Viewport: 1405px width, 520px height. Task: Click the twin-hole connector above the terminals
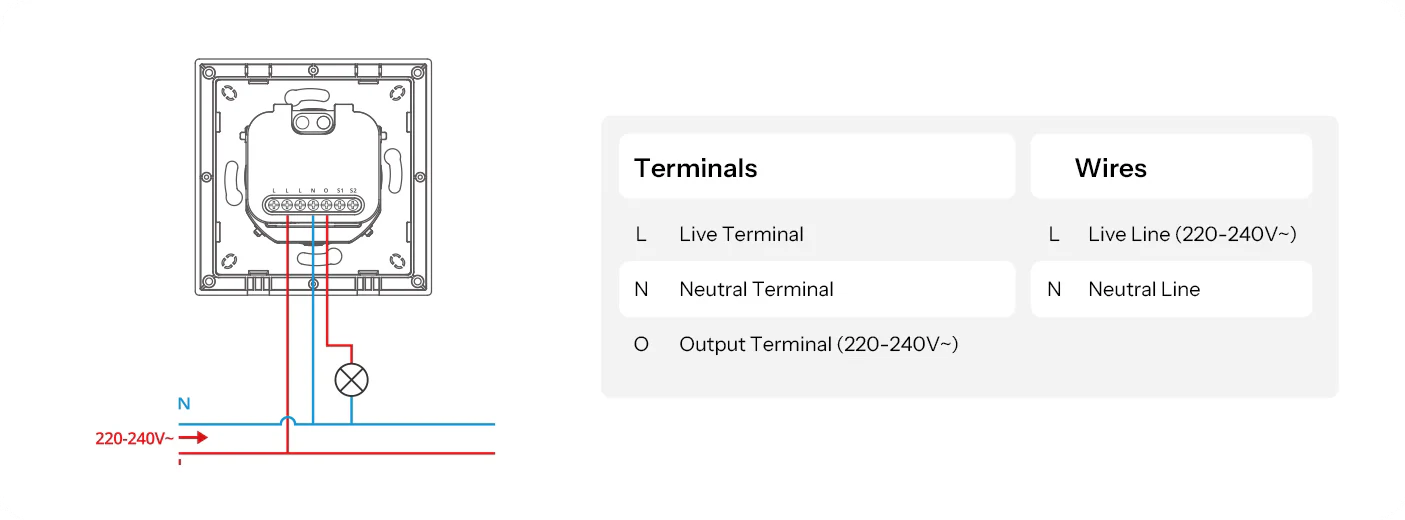tap(313, 121)
